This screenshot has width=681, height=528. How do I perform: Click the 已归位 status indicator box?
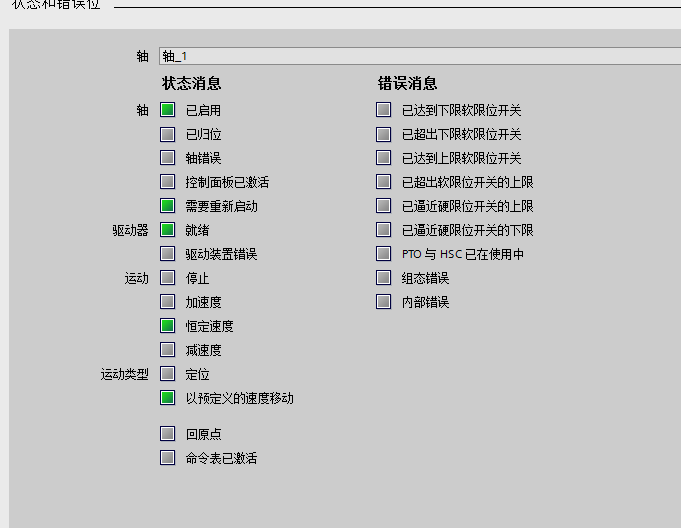coord(168,134)
